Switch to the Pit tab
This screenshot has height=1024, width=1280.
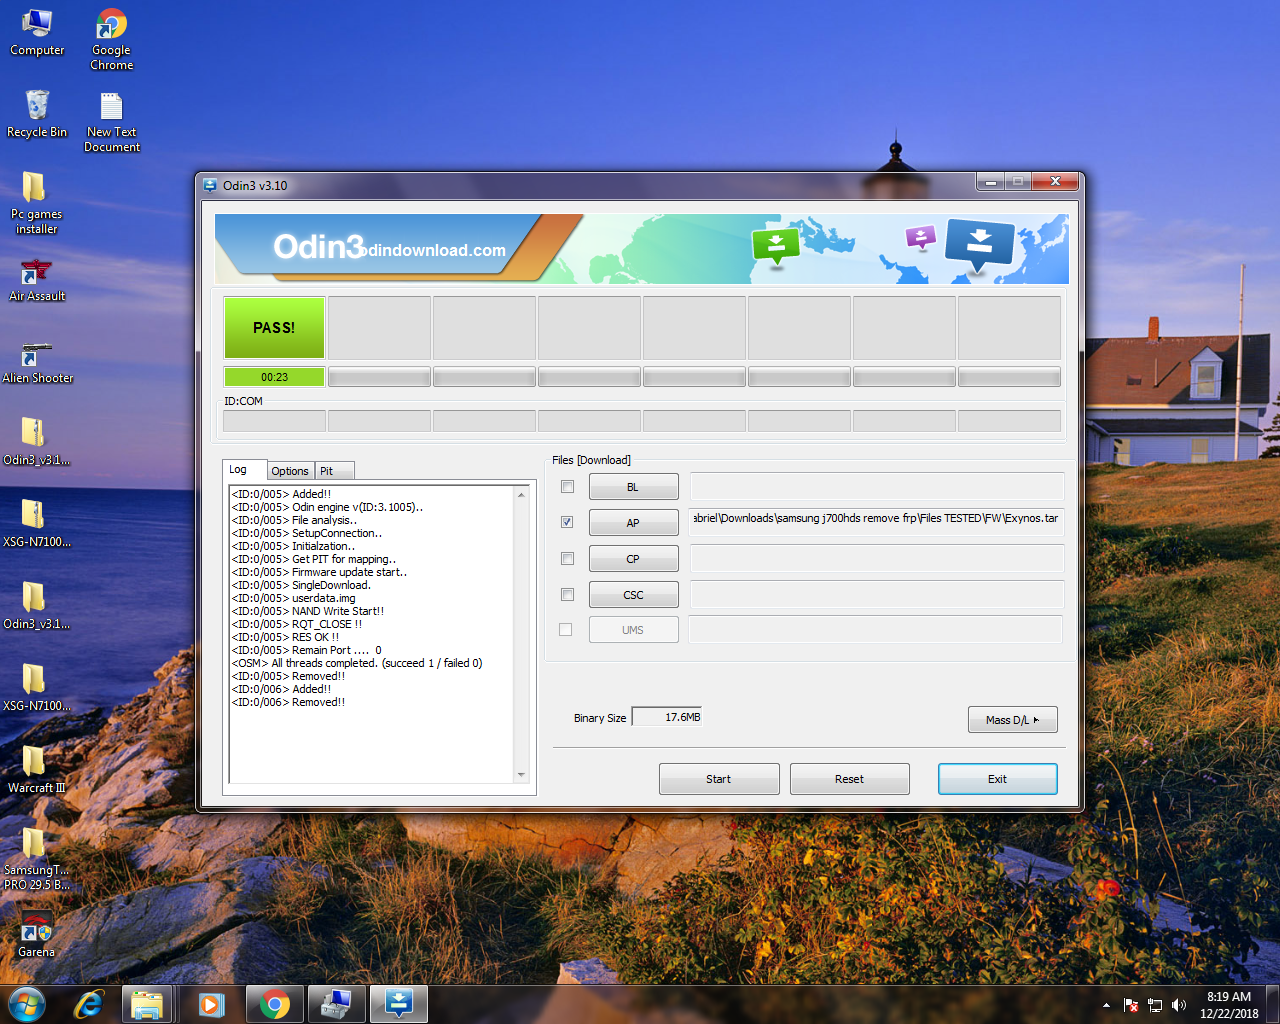coord(334,471)
